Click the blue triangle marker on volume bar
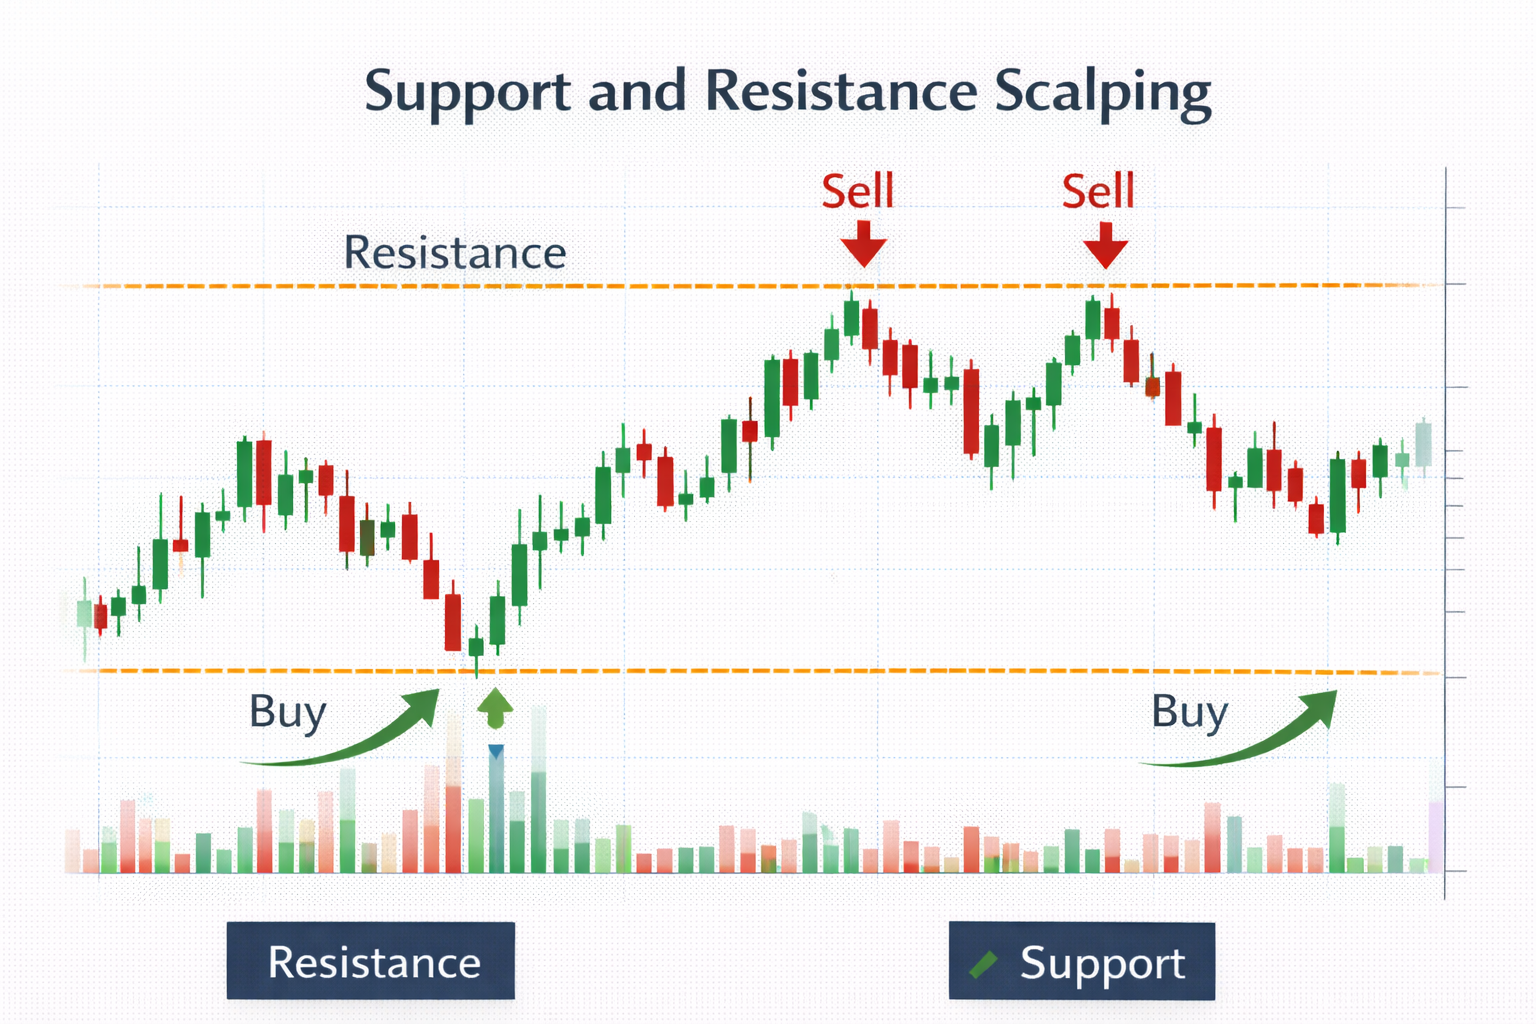Viewport: 1536px width, 1024px height. (x=496, y=751)
